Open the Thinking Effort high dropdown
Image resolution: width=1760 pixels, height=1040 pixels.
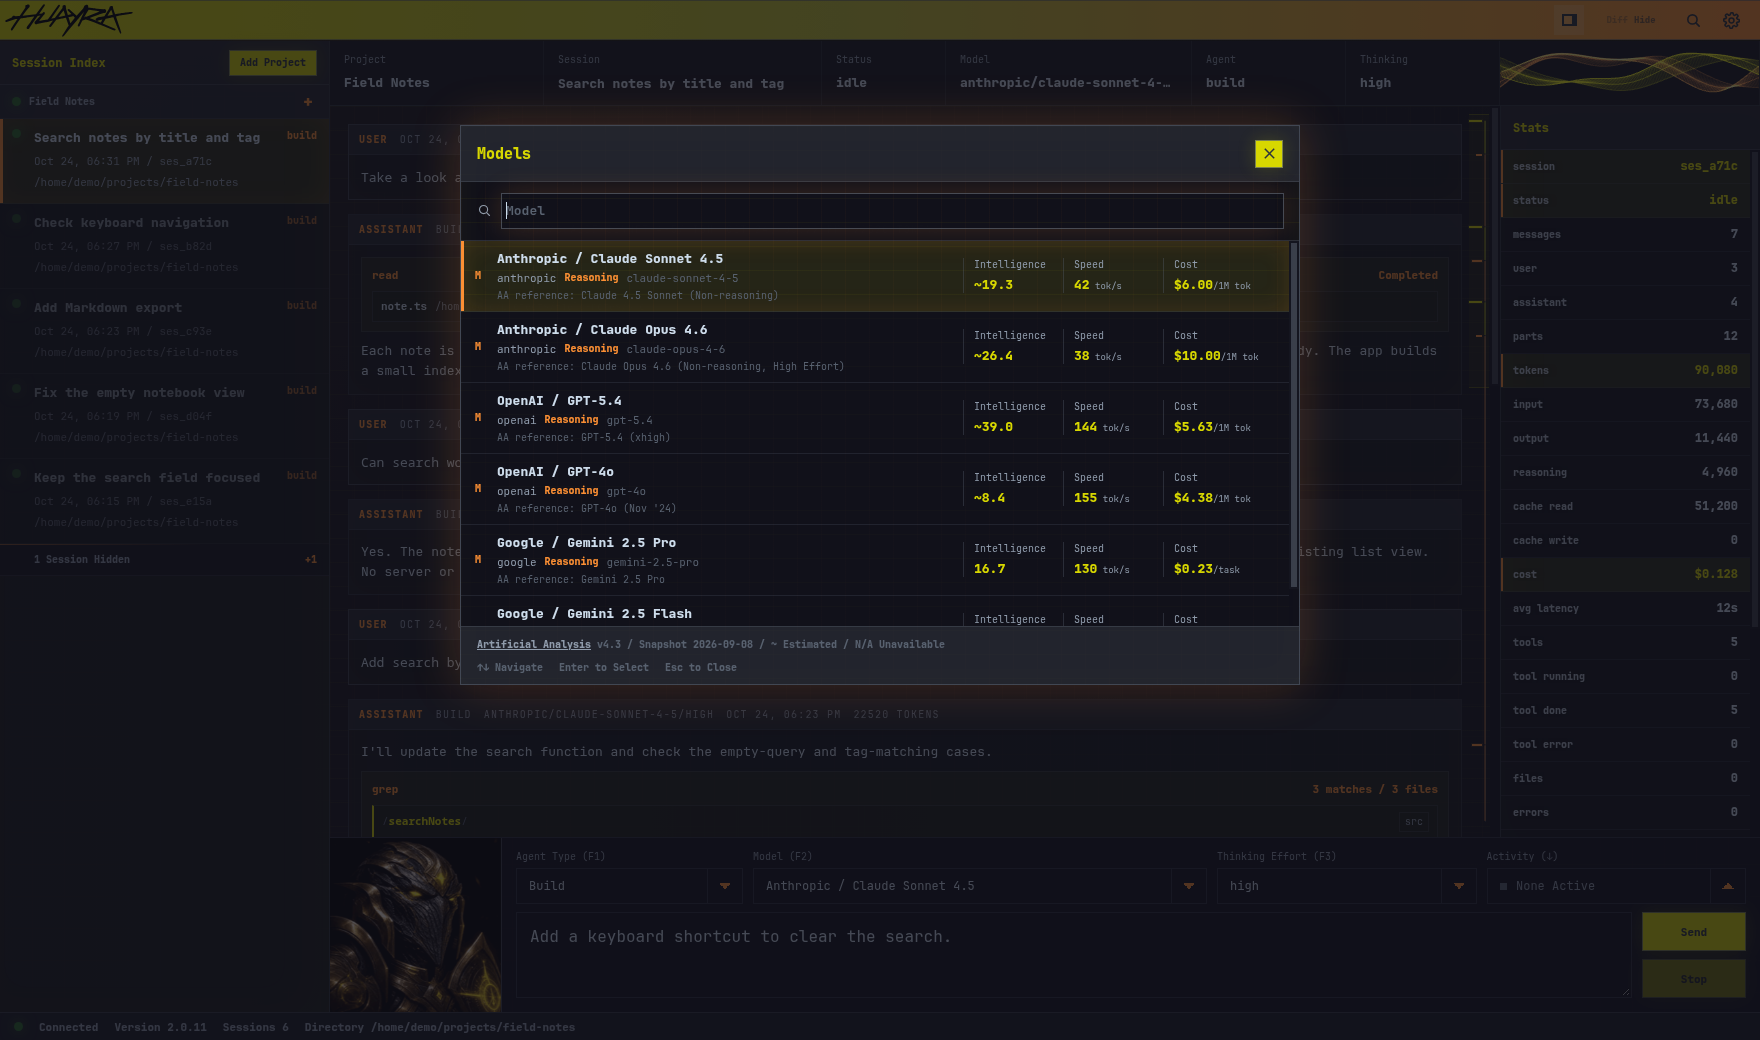pos(1346,886)
